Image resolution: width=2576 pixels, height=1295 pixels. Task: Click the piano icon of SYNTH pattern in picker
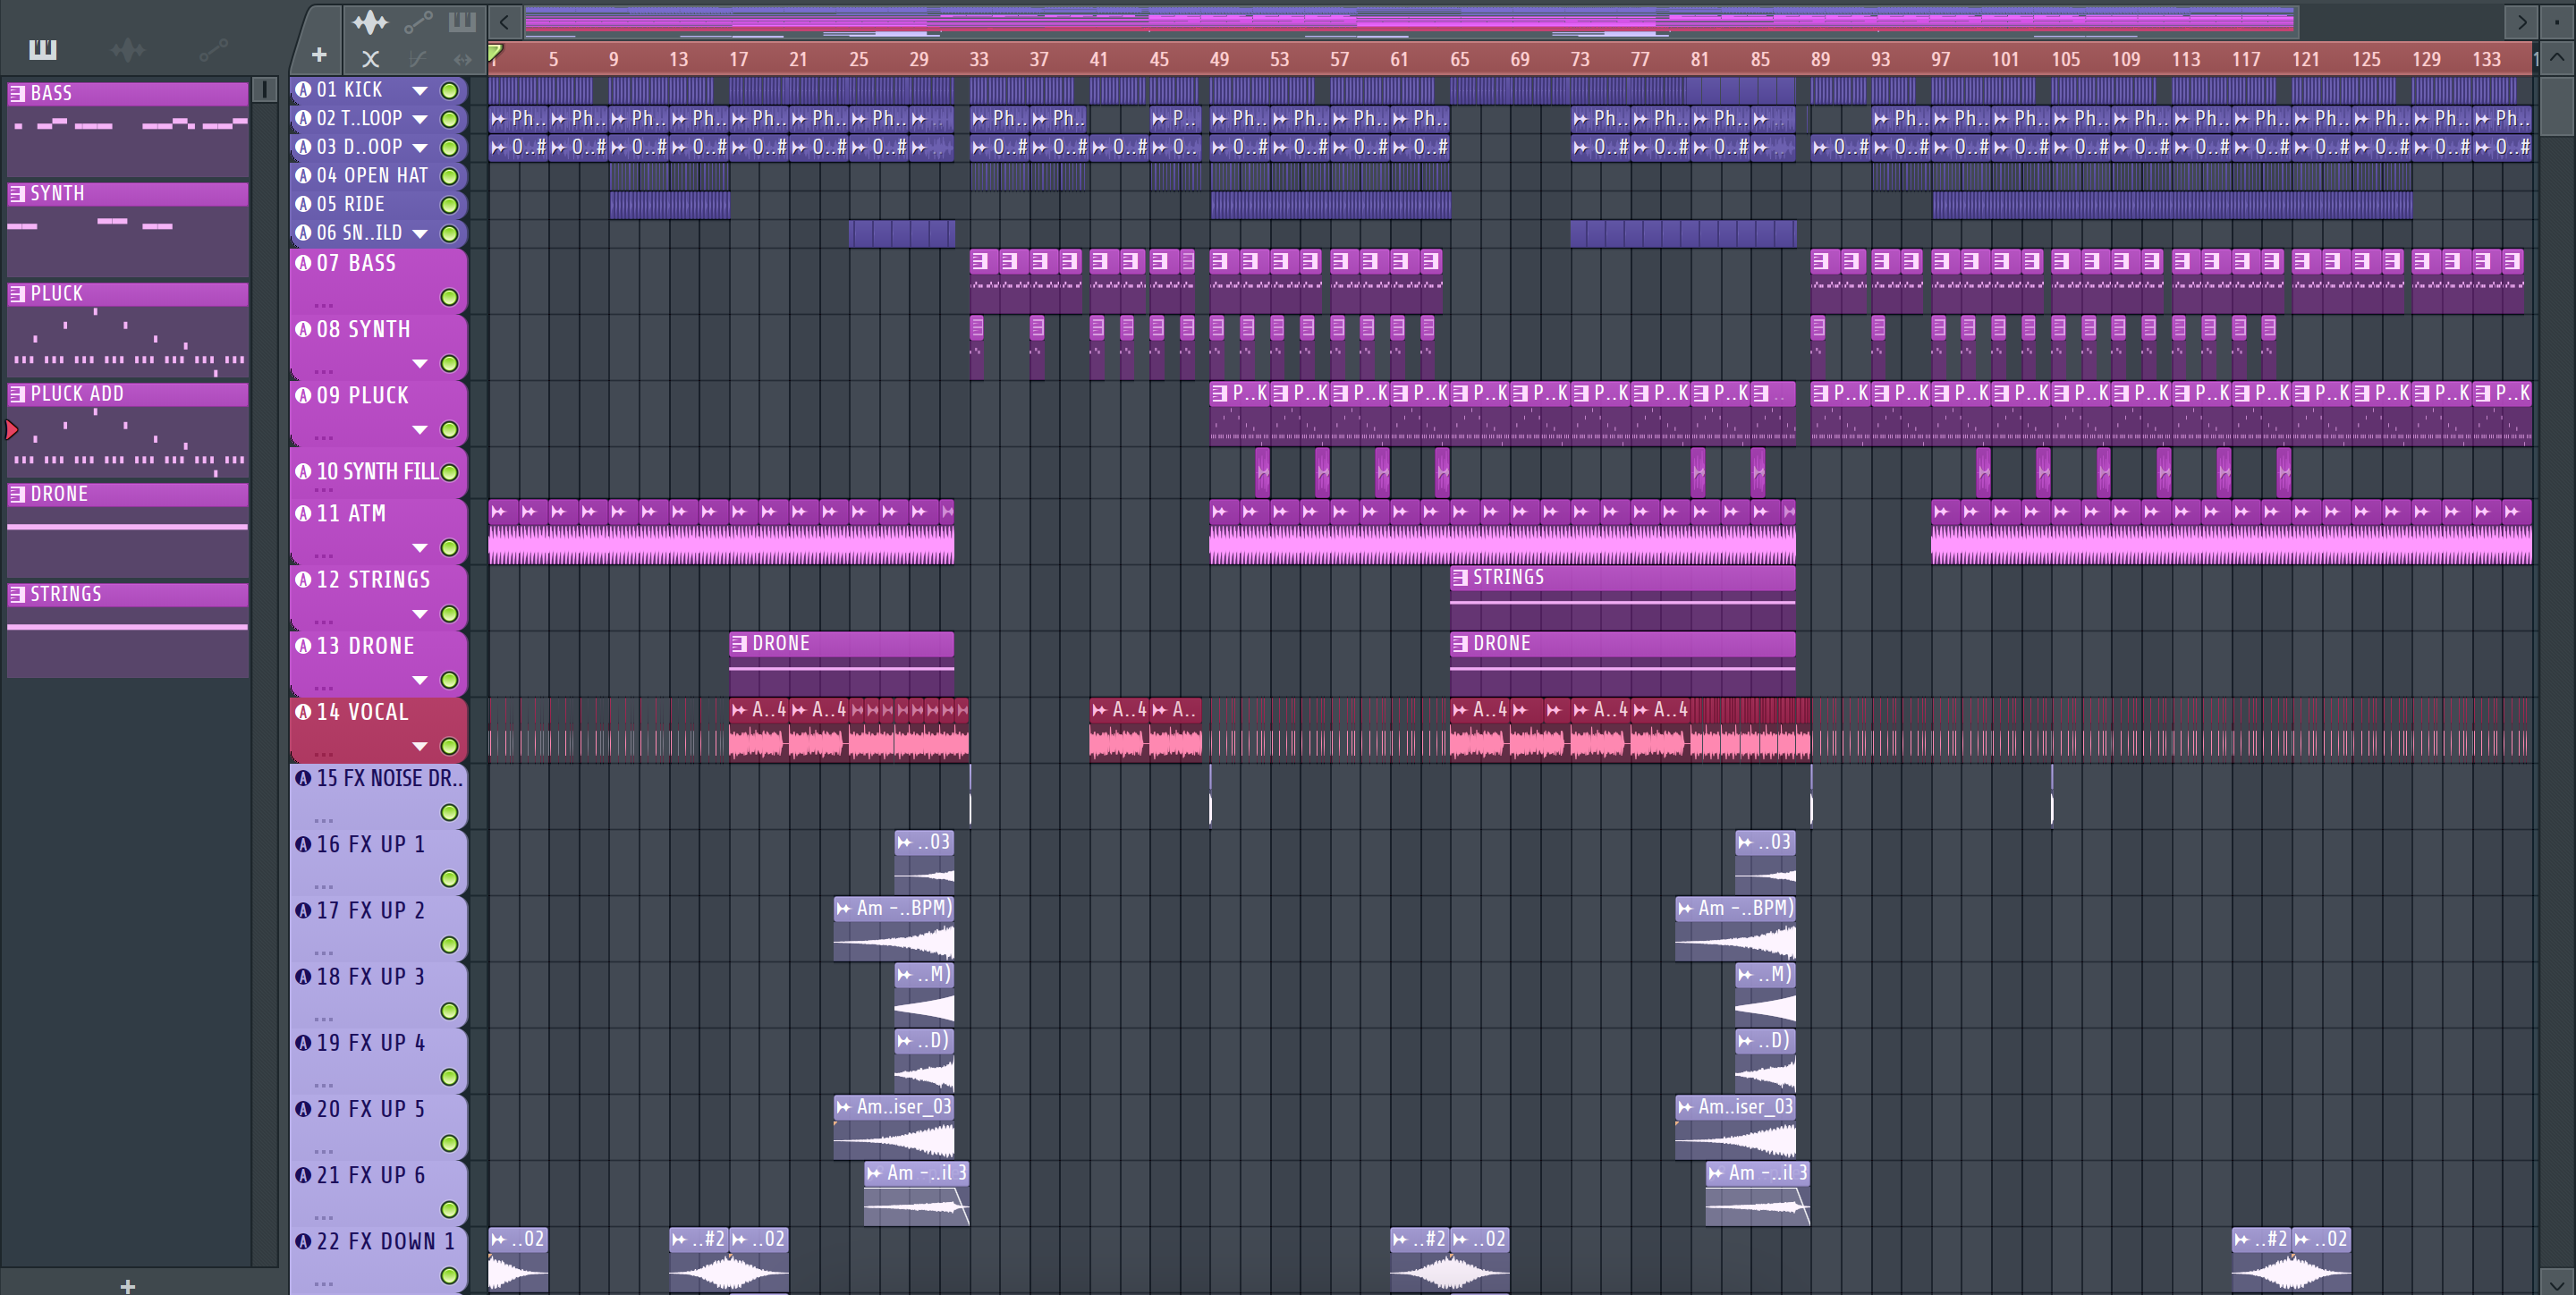(17, 194)
